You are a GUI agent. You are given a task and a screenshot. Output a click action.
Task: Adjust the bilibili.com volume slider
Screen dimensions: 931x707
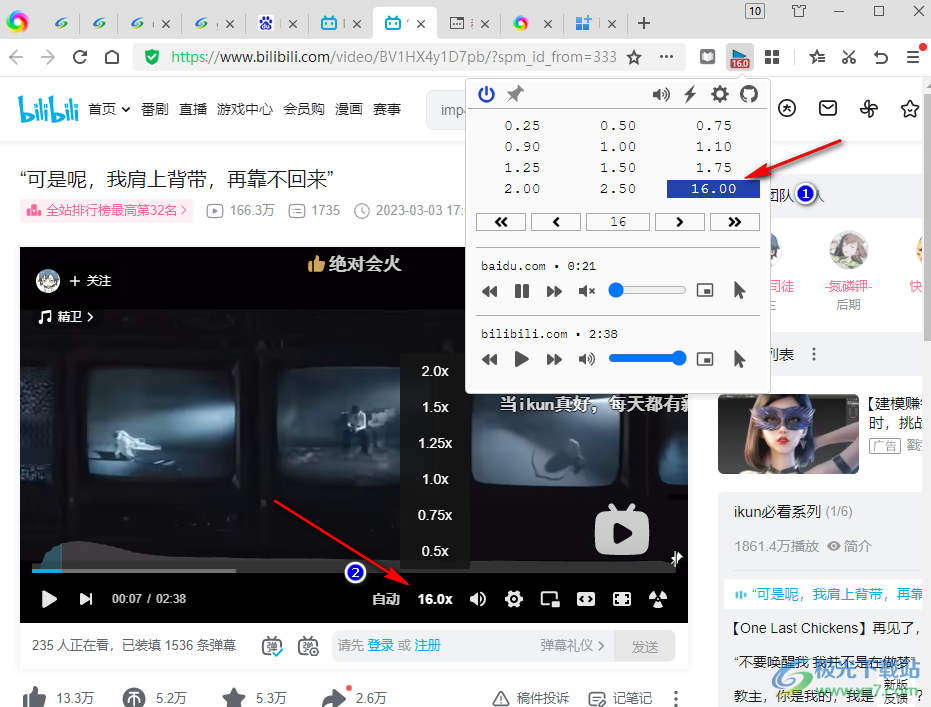pyautogui.click(x=647, y=358)
